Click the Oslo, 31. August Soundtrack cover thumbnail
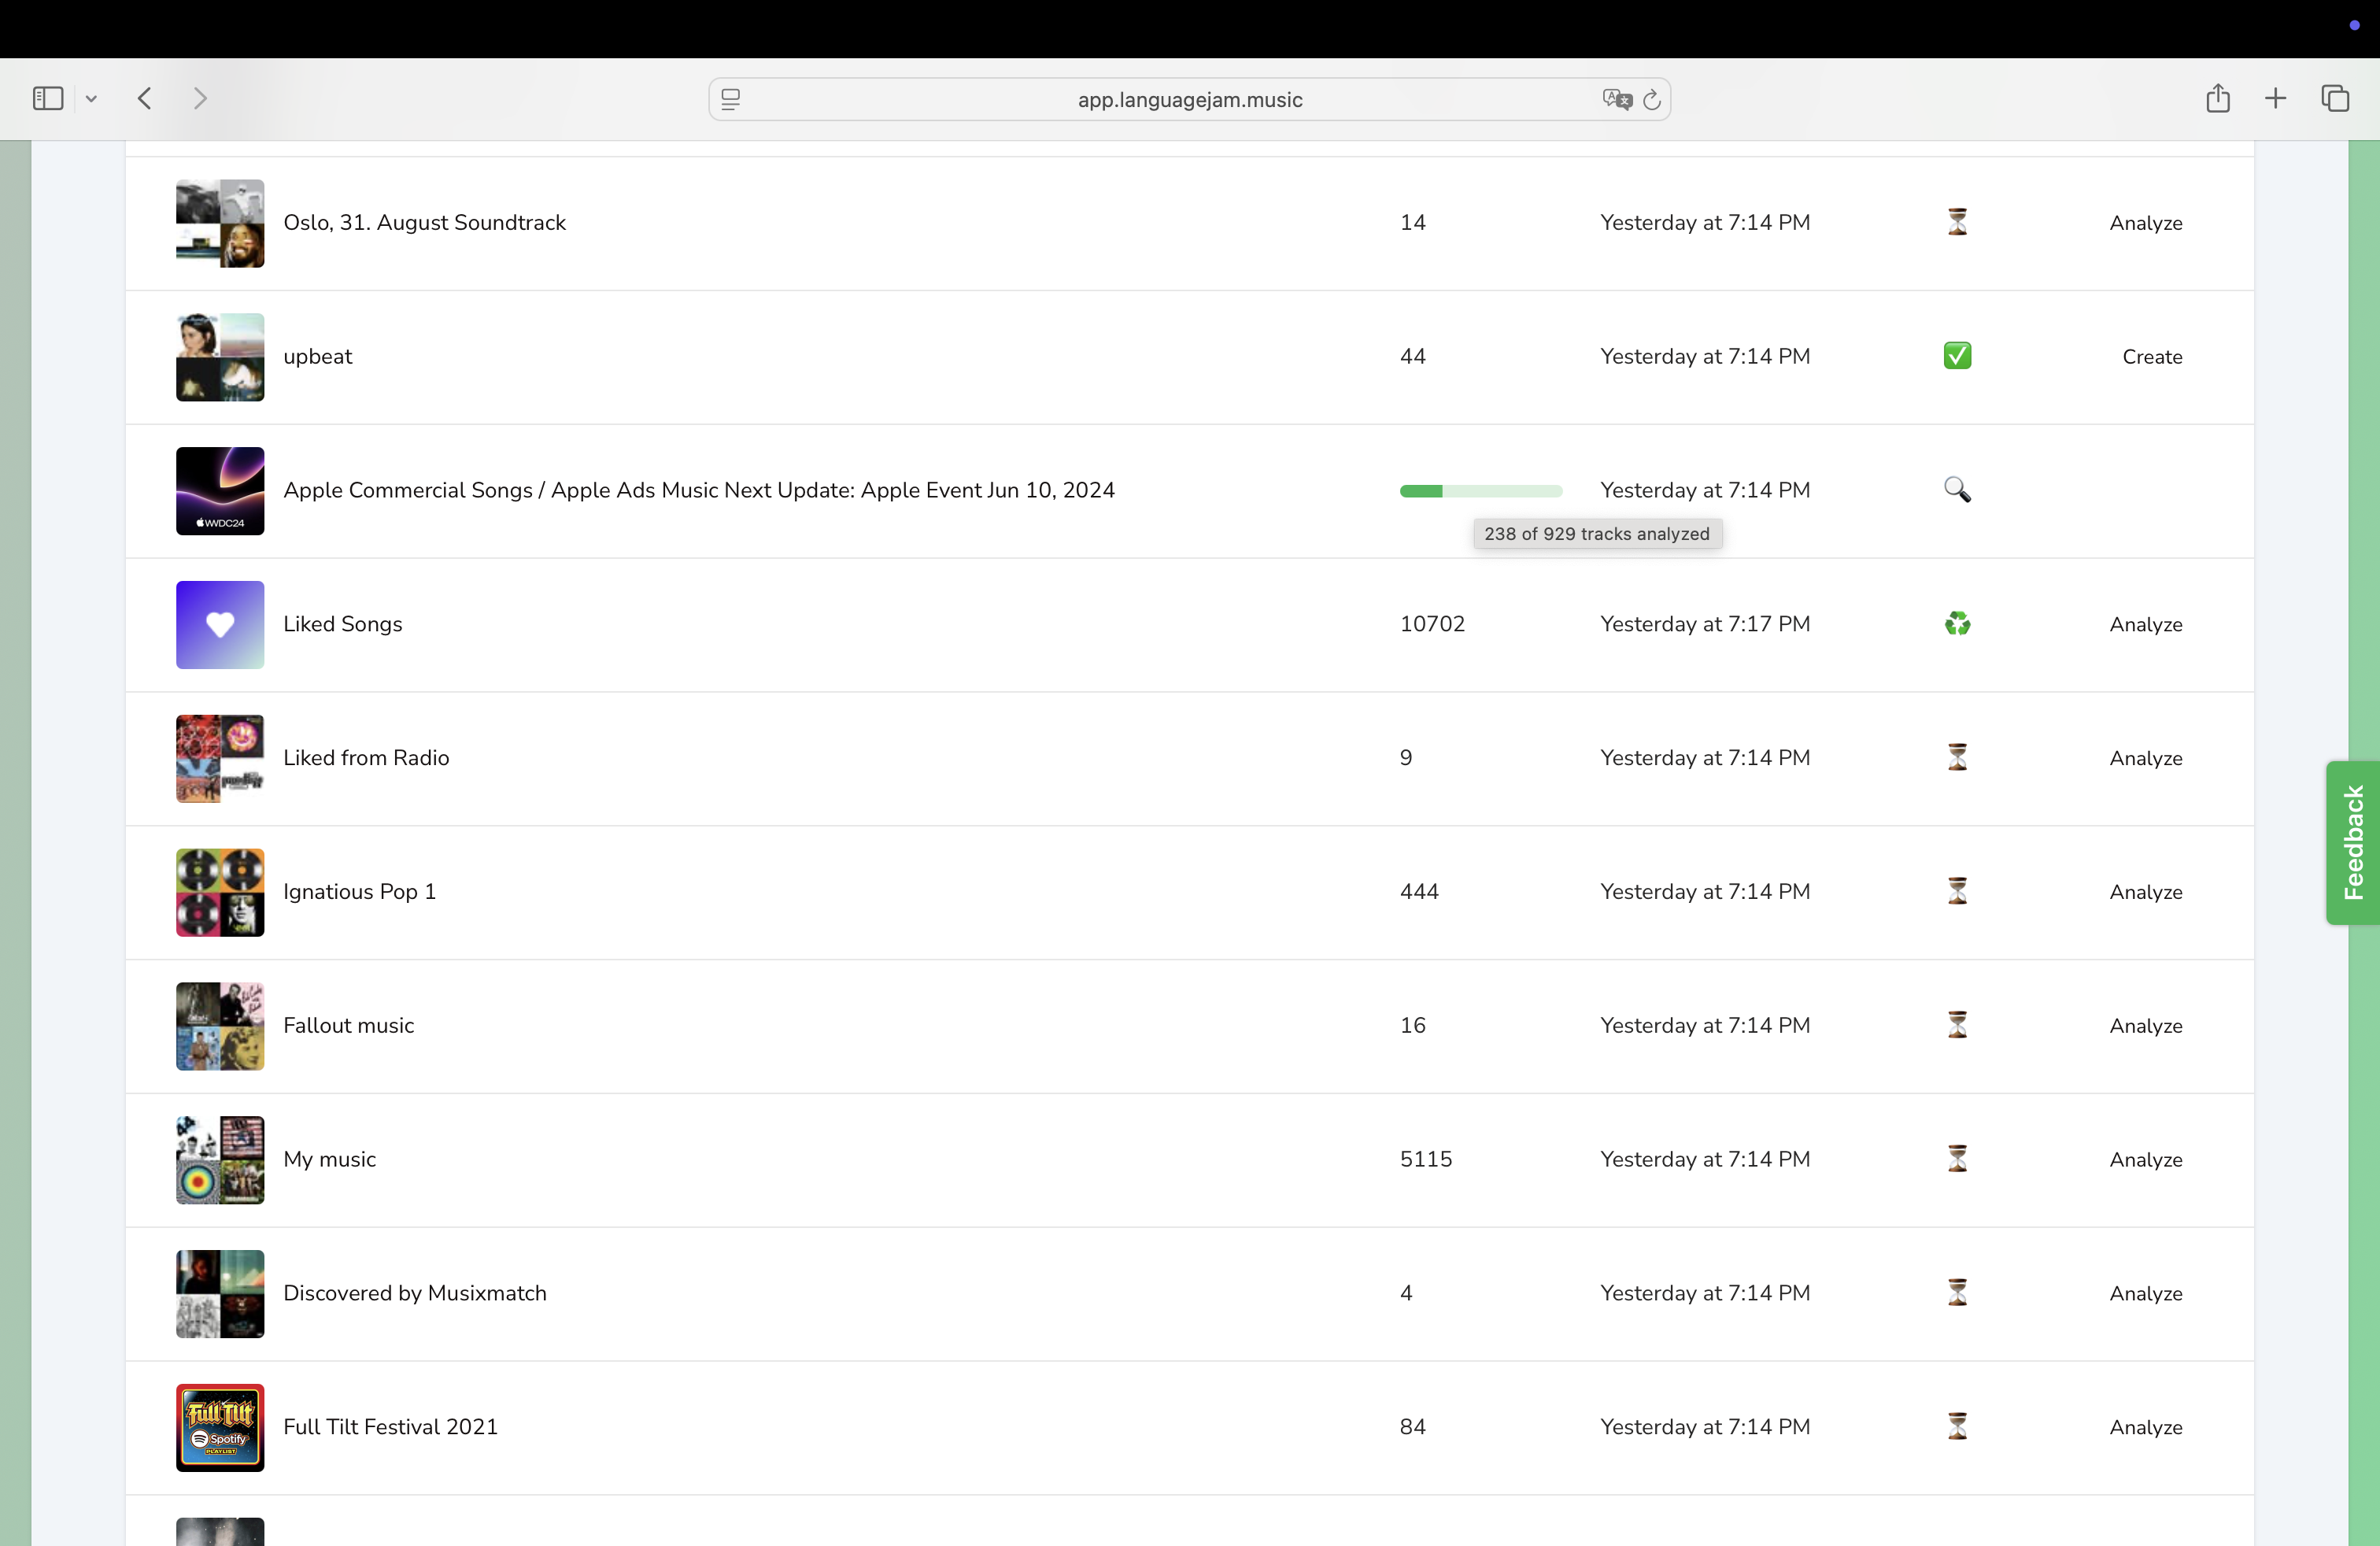The image size is (2380, 1546). coord(220,223)
